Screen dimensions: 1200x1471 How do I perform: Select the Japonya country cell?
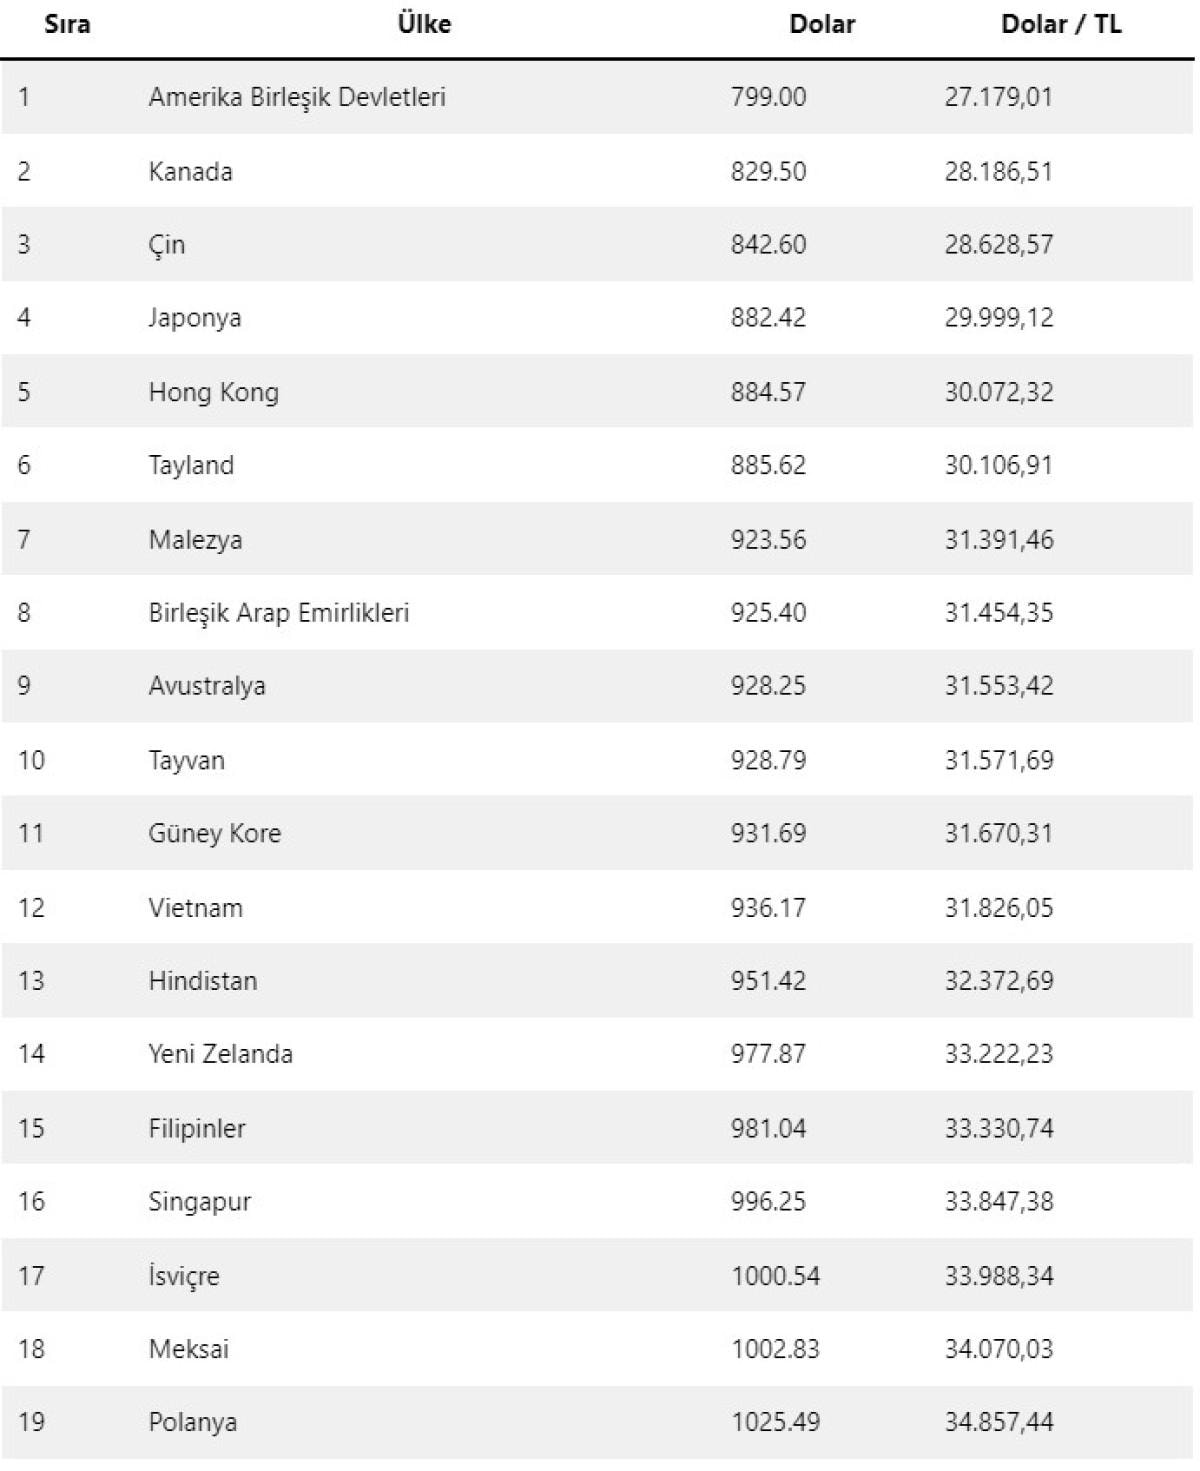(194, 318)
